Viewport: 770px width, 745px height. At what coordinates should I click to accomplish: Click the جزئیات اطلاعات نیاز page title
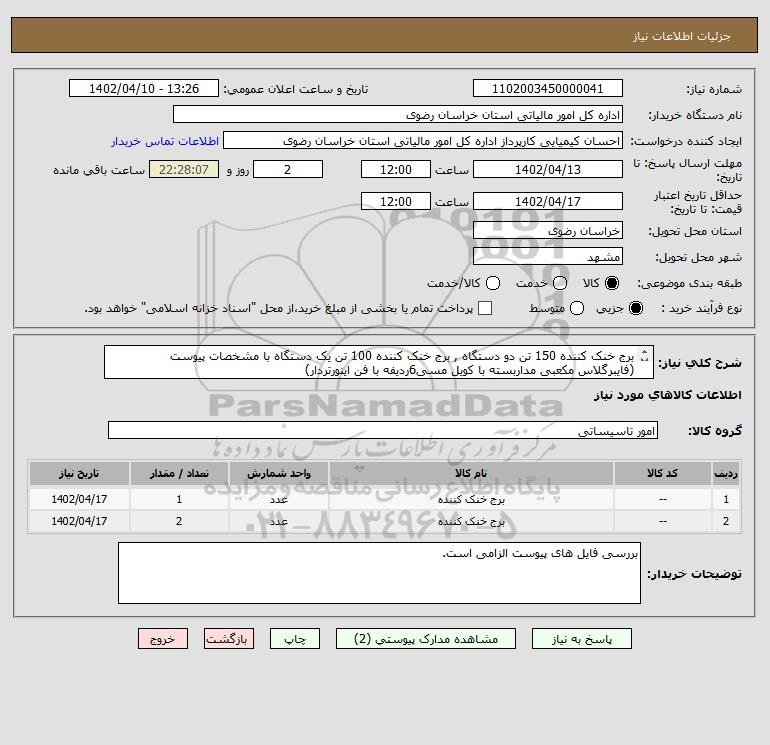pyautogui.click(x=682, y=36)
